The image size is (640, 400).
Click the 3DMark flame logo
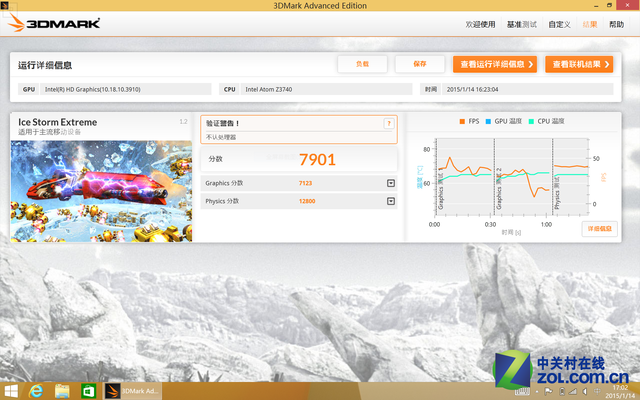16,23
